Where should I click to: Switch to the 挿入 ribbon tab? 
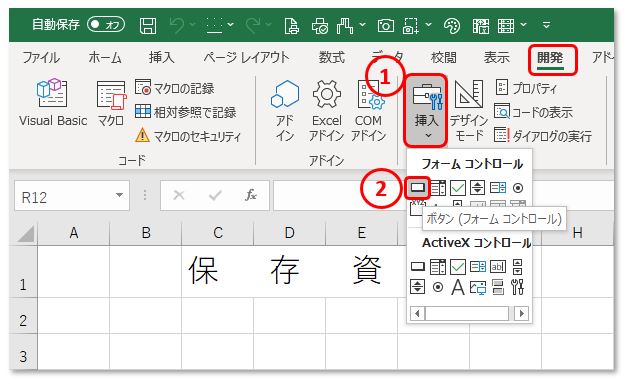tap(162, 58)
